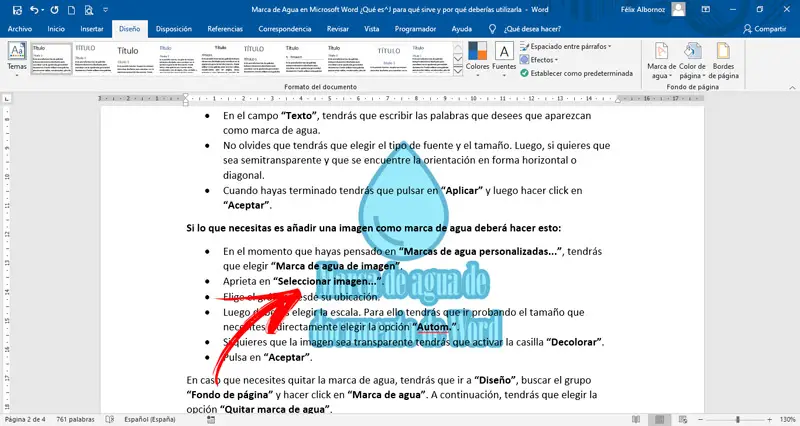Share the document with Compartir
This screenshot has width=800, height=426.
(x=764, y=29)
